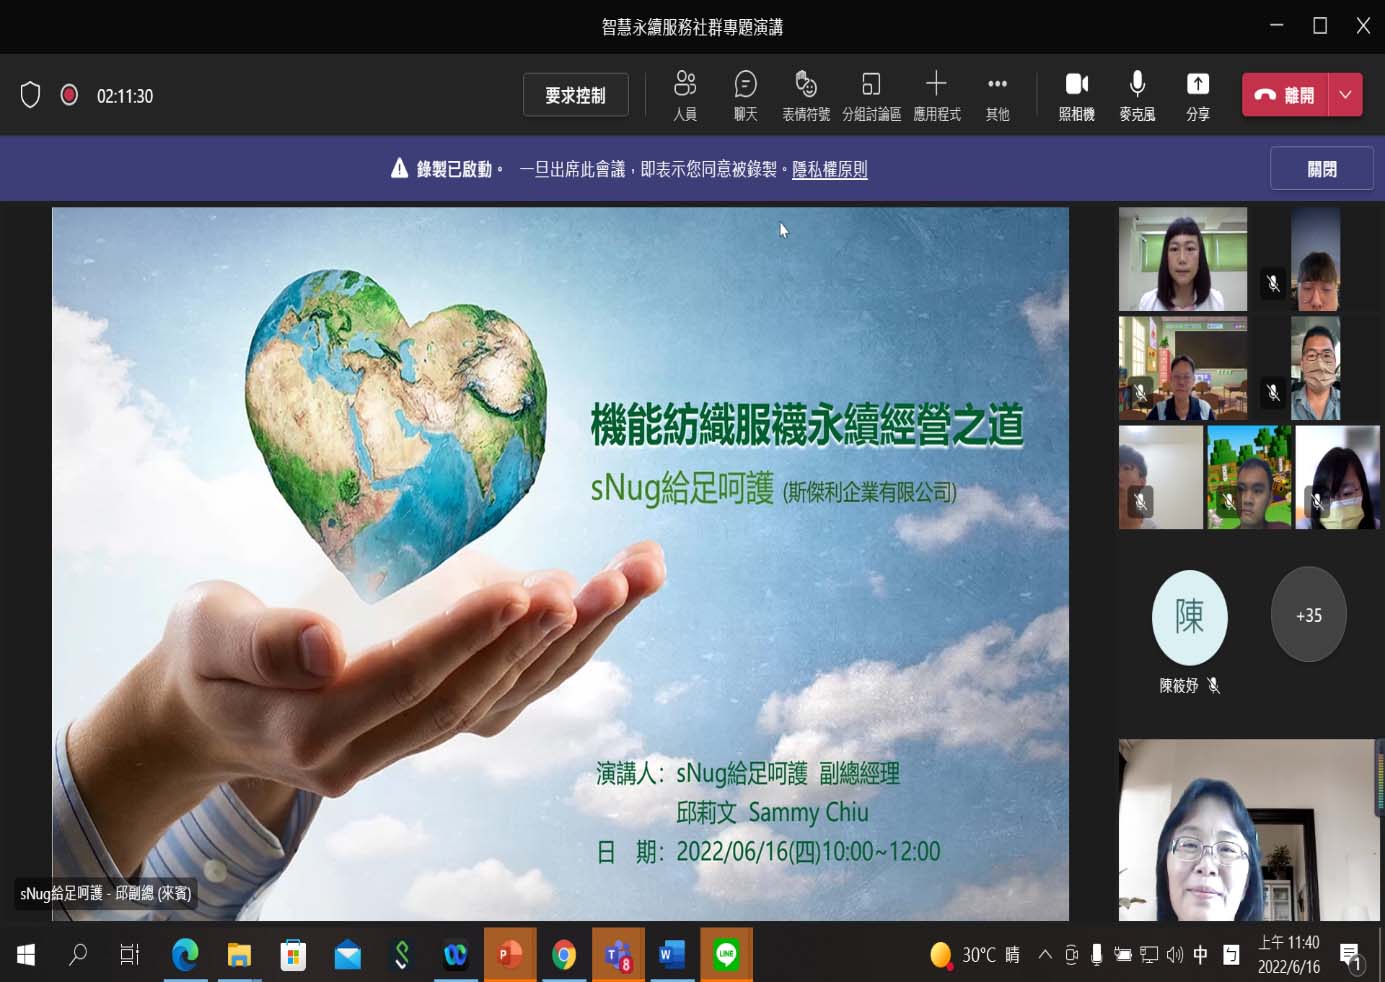Open the green S app on taskbar
1385x982 pixels.
point(401,955)
